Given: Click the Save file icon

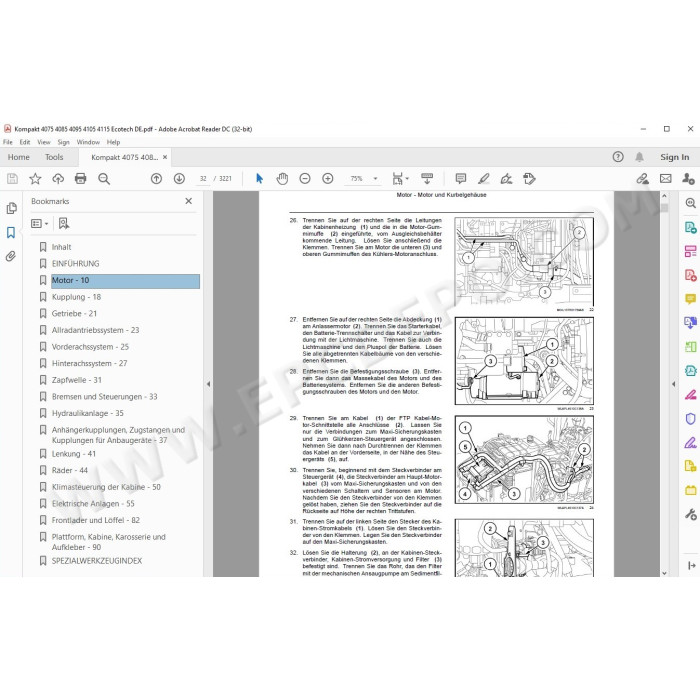Looking at the screenshot, I should coord(12,179).
